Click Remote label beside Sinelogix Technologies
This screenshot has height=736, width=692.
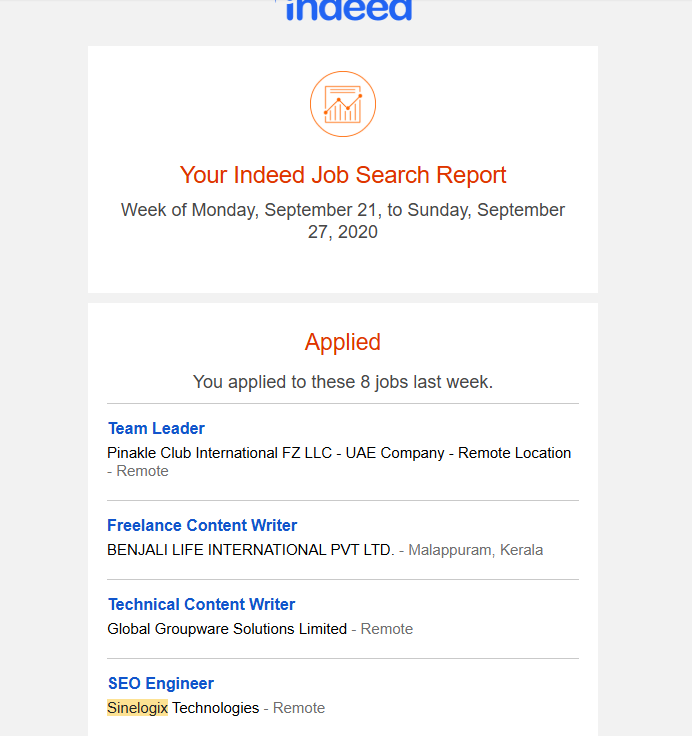click(299, 708)
